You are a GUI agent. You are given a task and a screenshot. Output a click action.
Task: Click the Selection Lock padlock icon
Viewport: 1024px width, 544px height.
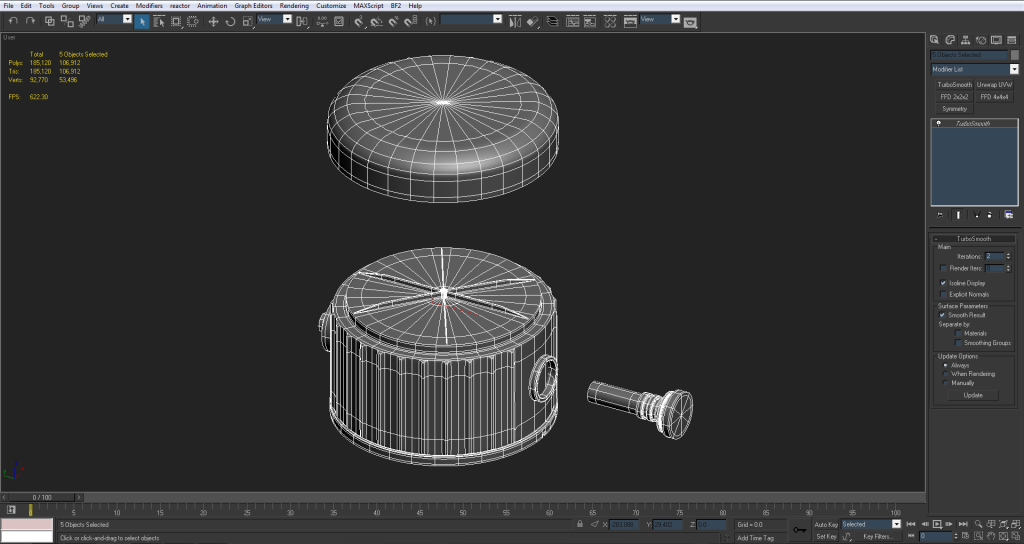(580, 524)
